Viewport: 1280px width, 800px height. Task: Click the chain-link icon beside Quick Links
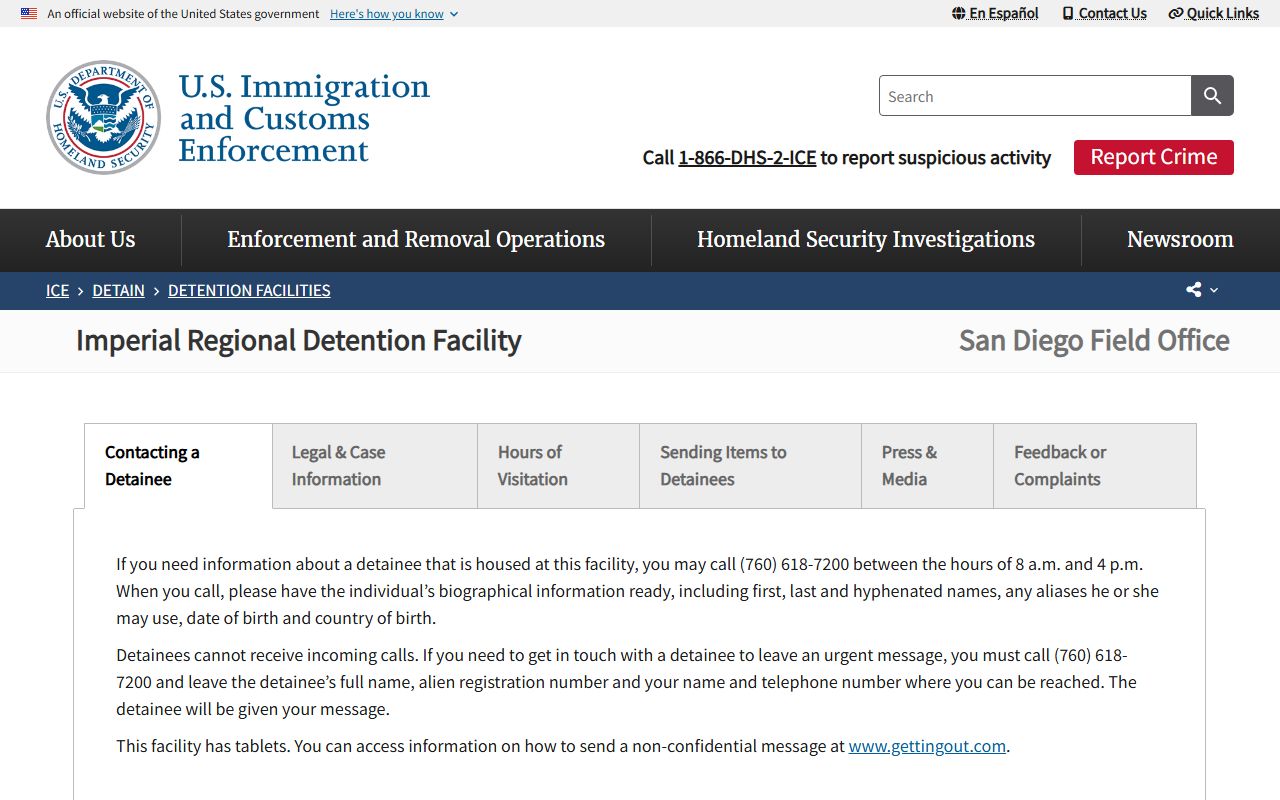pos(1176,13)
